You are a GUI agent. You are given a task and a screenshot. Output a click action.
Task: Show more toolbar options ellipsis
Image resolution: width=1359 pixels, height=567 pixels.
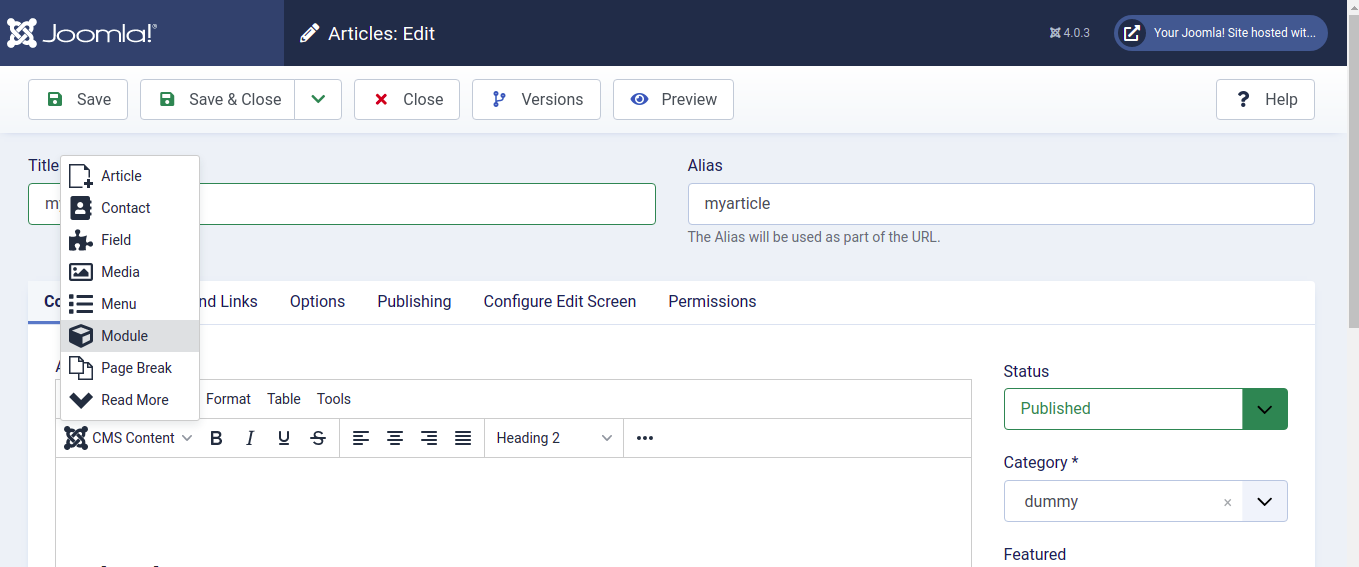pyautogui.click(x=645, y=438)
